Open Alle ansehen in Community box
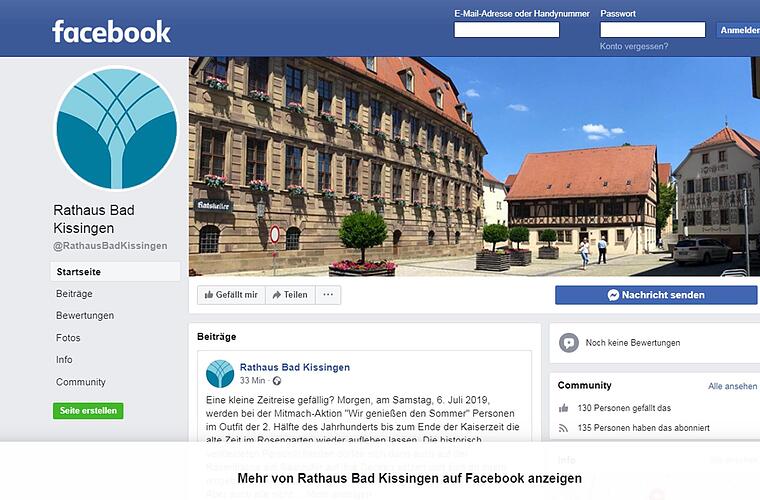 point(732,386)
